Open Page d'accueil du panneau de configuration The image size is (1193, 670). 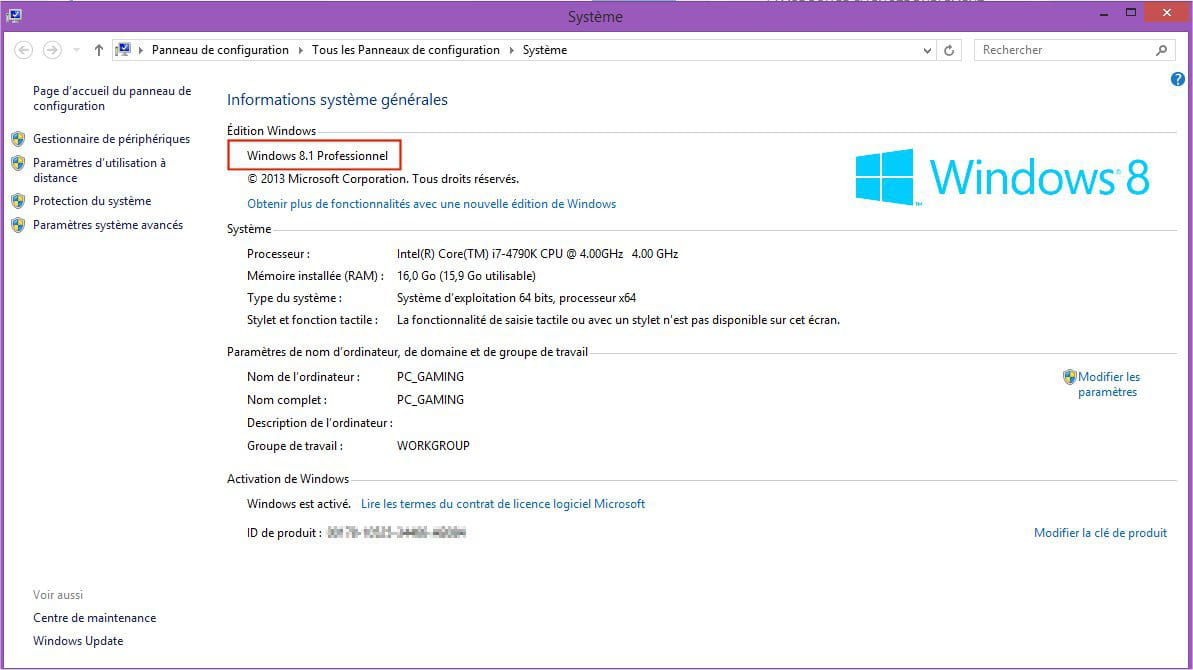pos(112,98)
